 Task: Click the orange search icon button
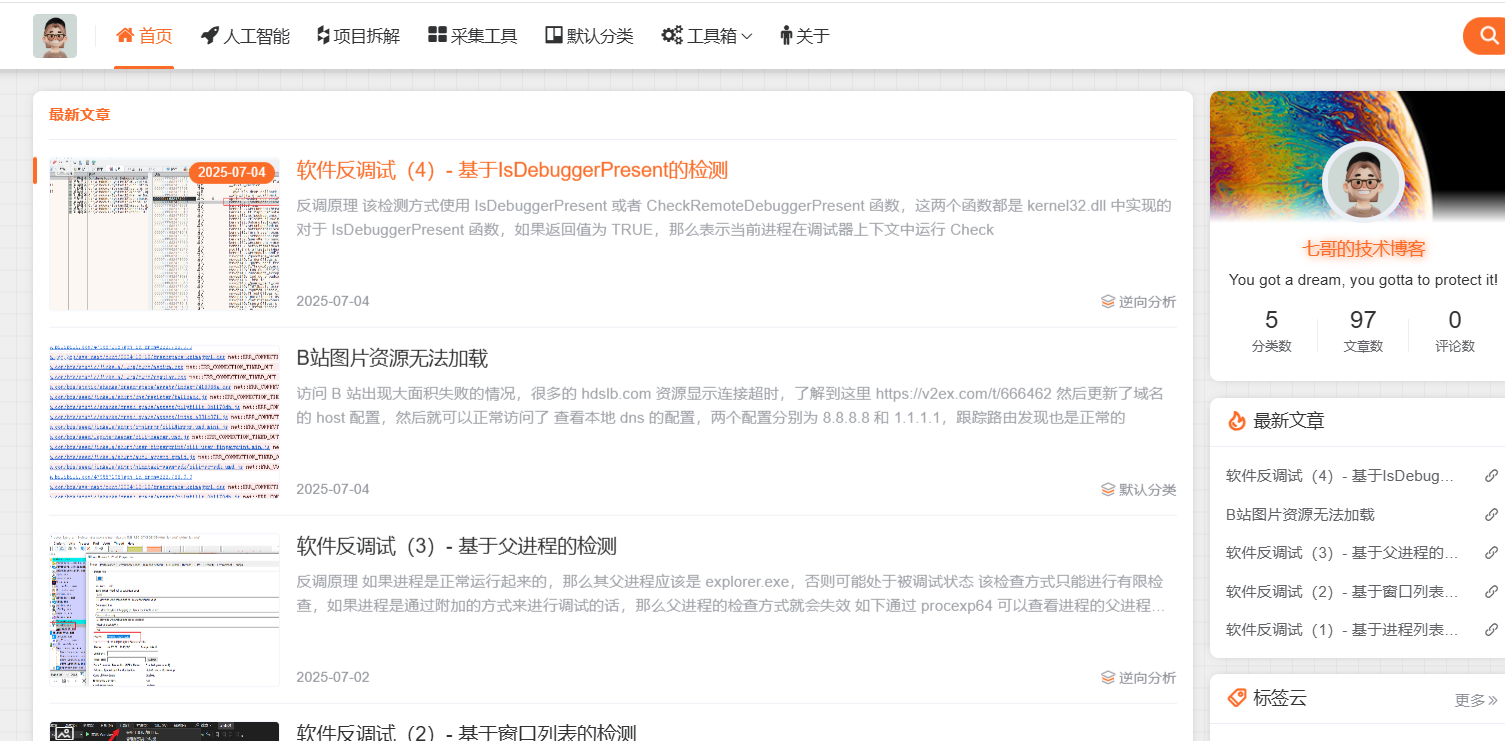[x=1486, y=36]
